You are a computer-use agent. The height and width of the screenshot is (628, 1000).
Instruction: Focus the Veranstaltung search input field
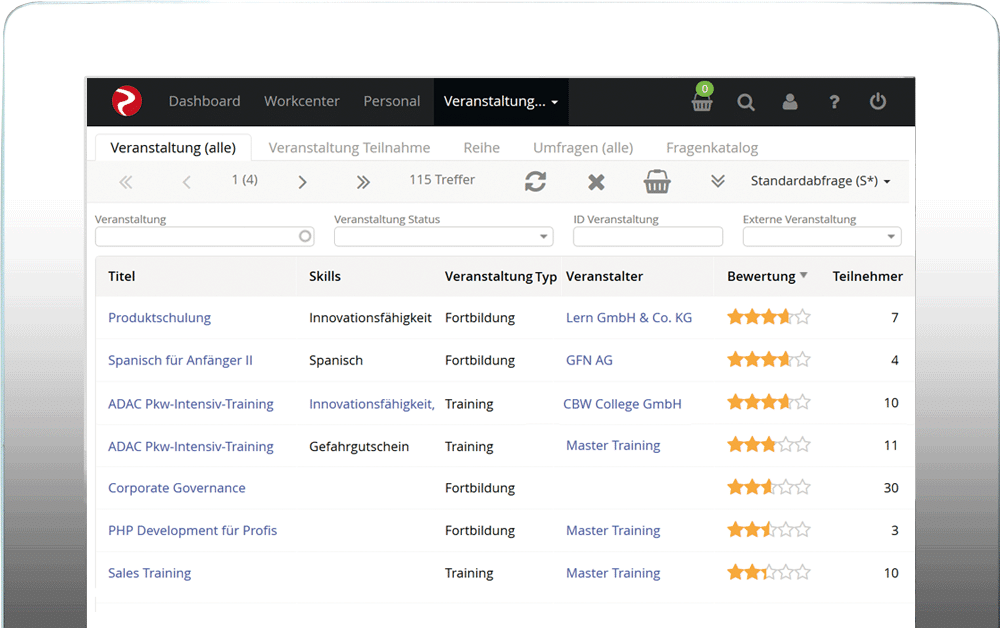[x=205, y=237]
